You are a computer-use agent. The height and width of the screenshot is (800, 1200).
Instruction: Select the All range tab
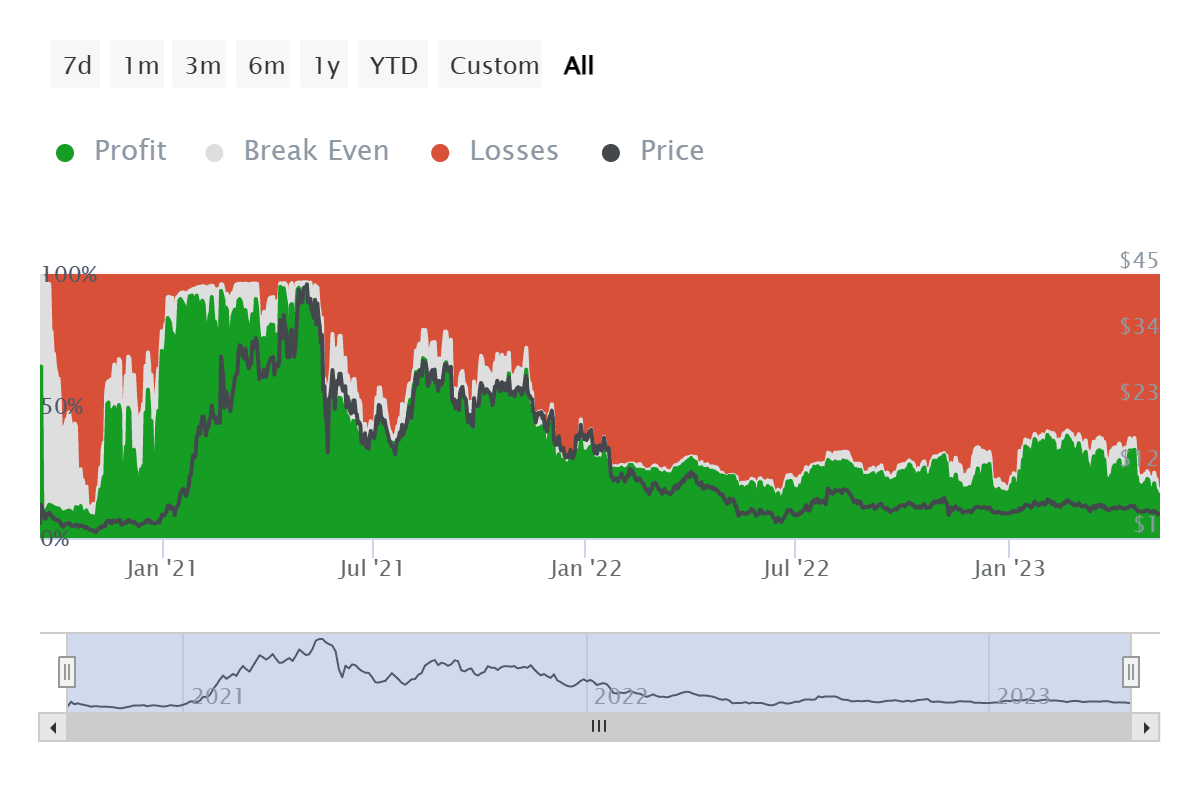click(577, 64)
